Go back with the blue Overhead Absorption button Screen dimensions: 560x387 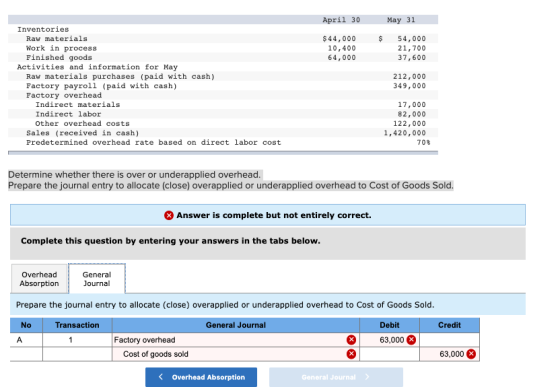pyautogui.click(x=201, y=377)
